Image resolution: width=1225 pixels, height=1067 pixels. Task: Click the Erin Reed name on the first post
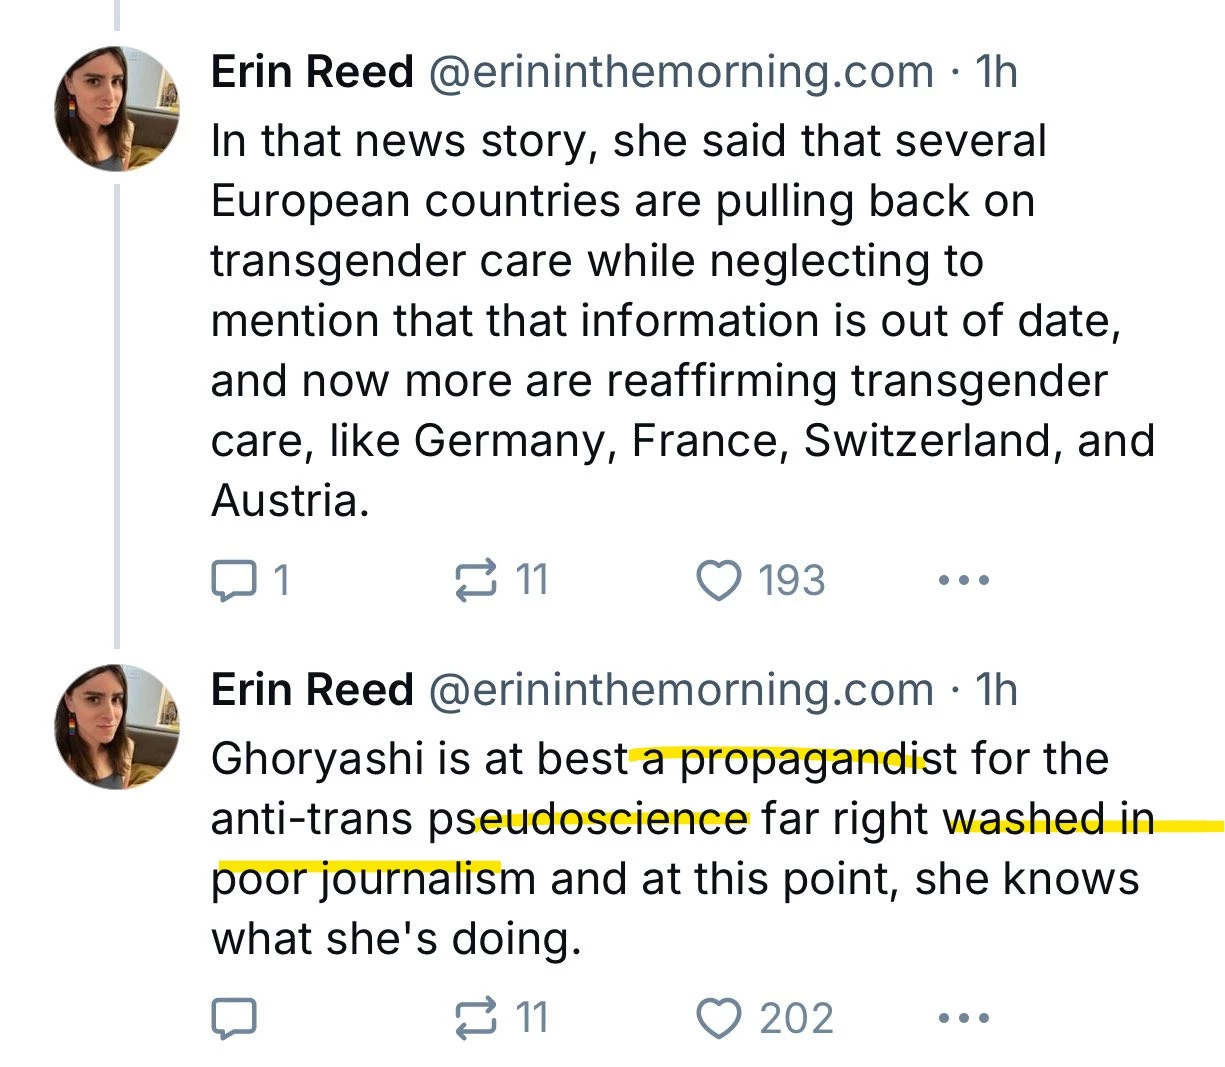[312, 72]
